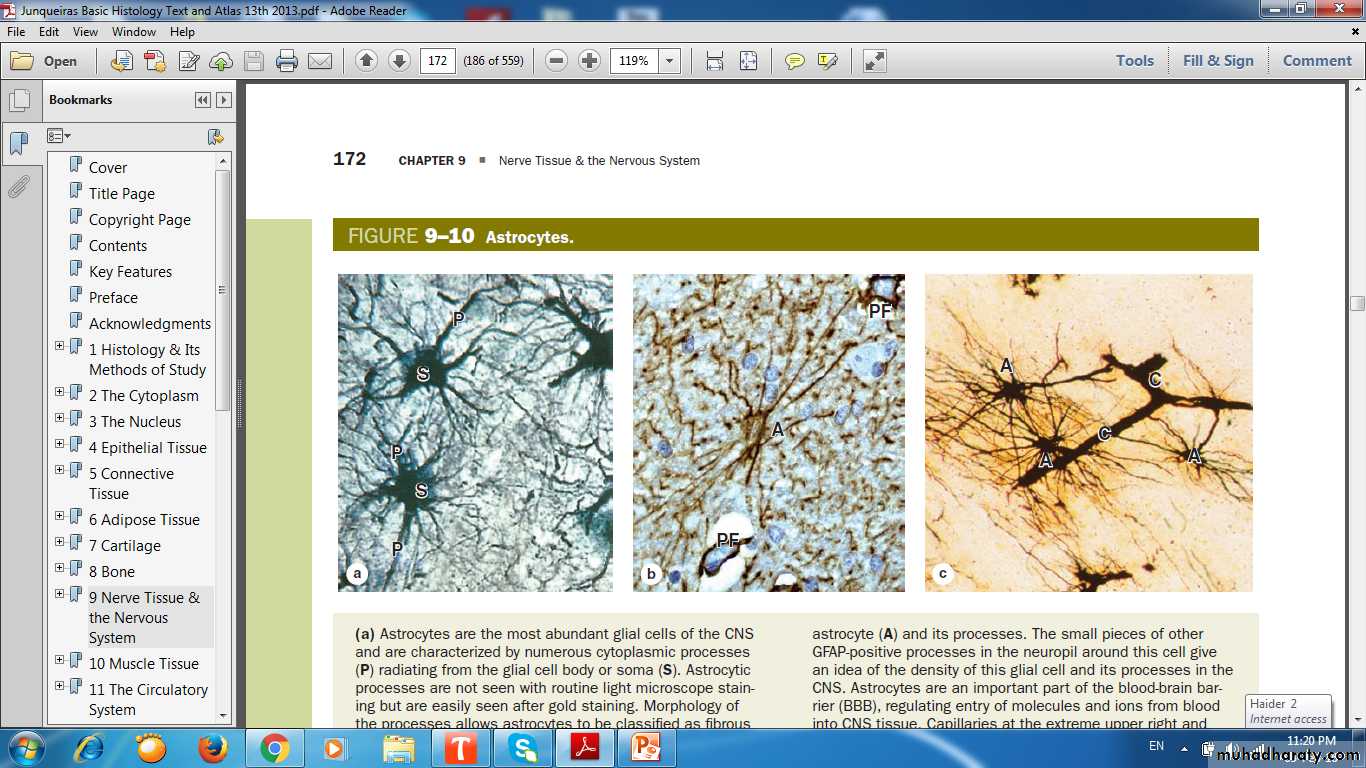Open the Attachments paperclip panel
Image resolution: width=1366 pixels, height=768 pixels.
click(19, 187)
